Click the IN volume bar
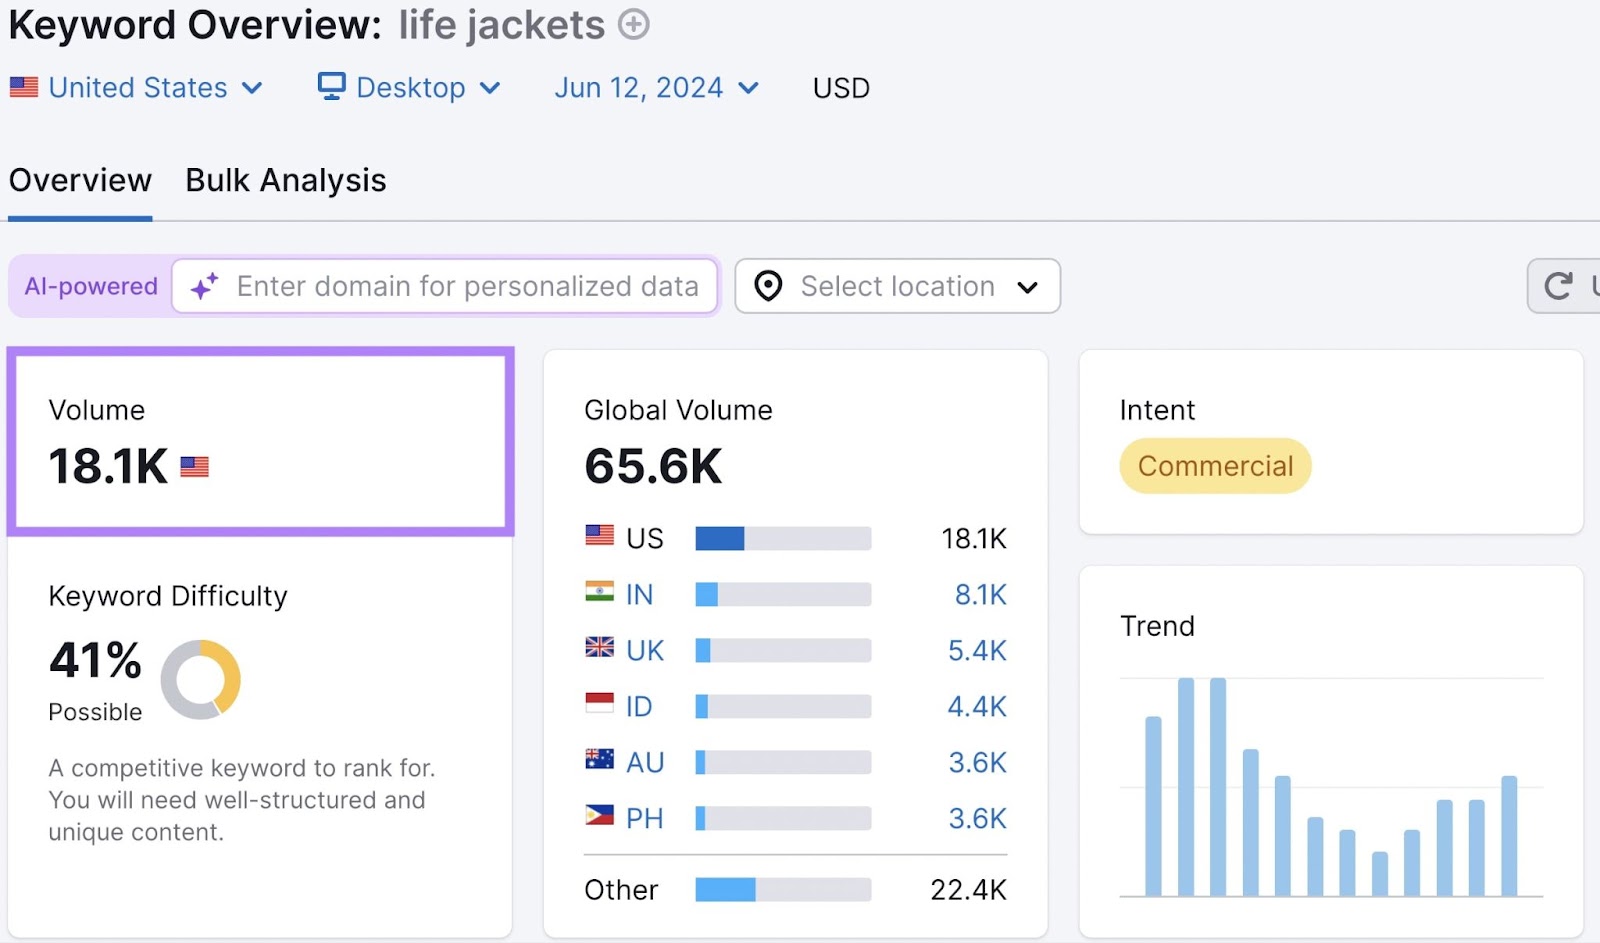This screenshot has height=943, width=1600. point(783,595)
